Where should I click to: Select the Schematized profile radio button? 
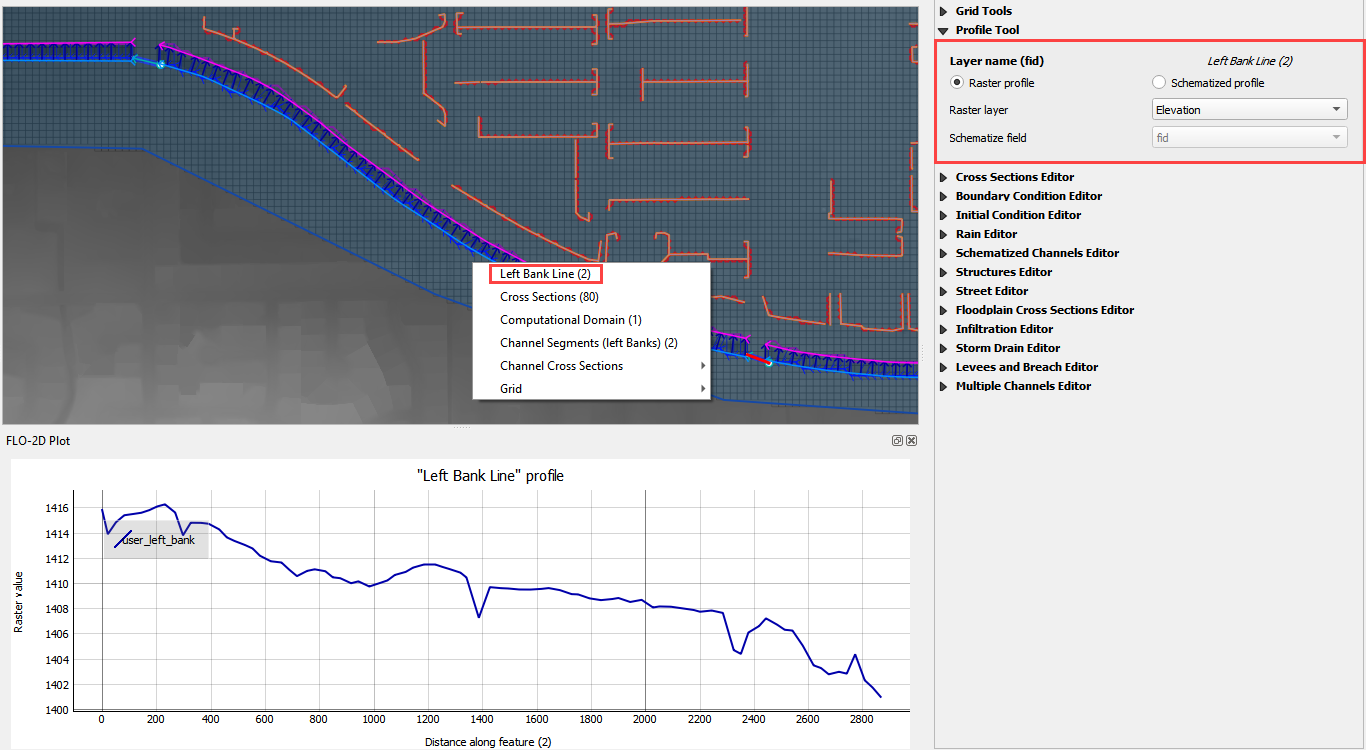point(1159,83)
